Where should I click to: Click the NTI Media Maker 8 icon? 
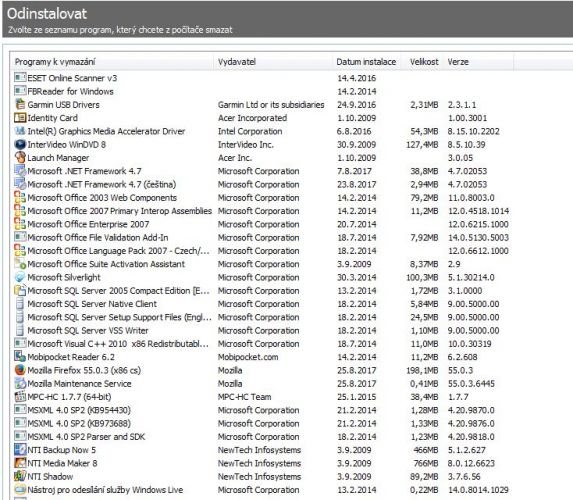tap(20, 463)
